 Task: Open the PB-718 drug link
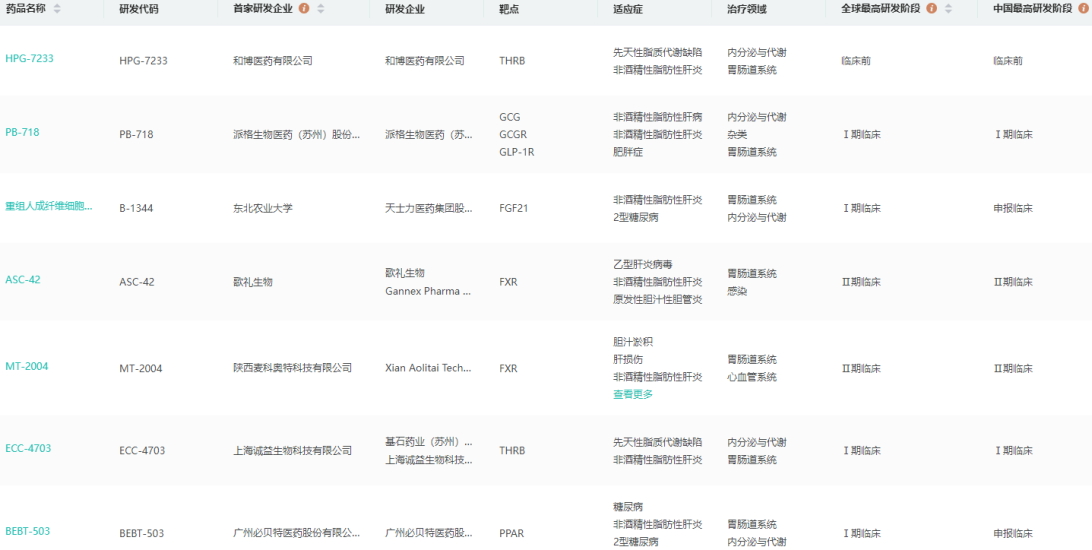(x=22, y=132)
